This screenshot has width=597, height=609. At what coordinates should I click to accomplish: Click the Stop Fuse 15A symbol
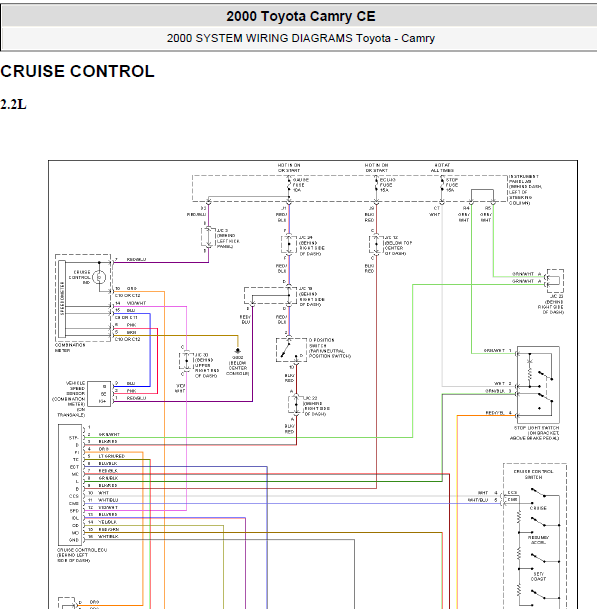[442, 185]
